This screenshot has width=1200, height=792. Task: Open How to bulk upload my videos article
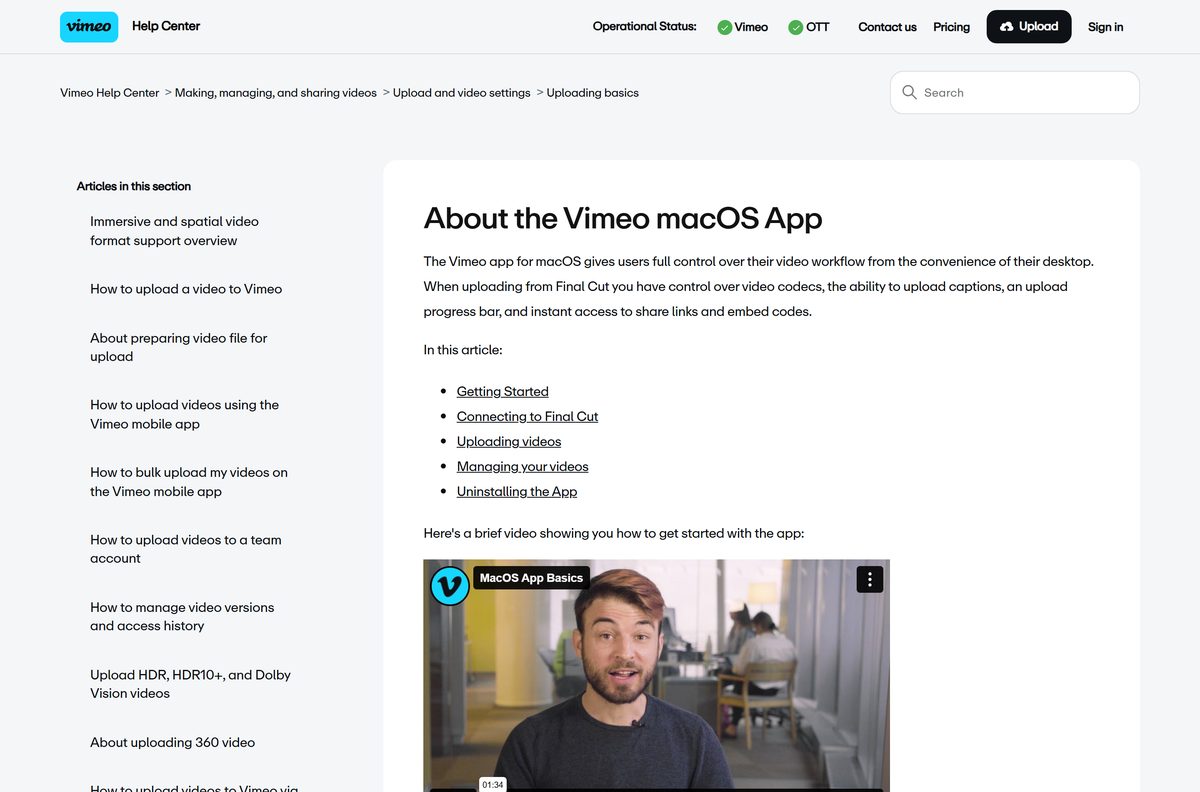click(x=189, y=482)
